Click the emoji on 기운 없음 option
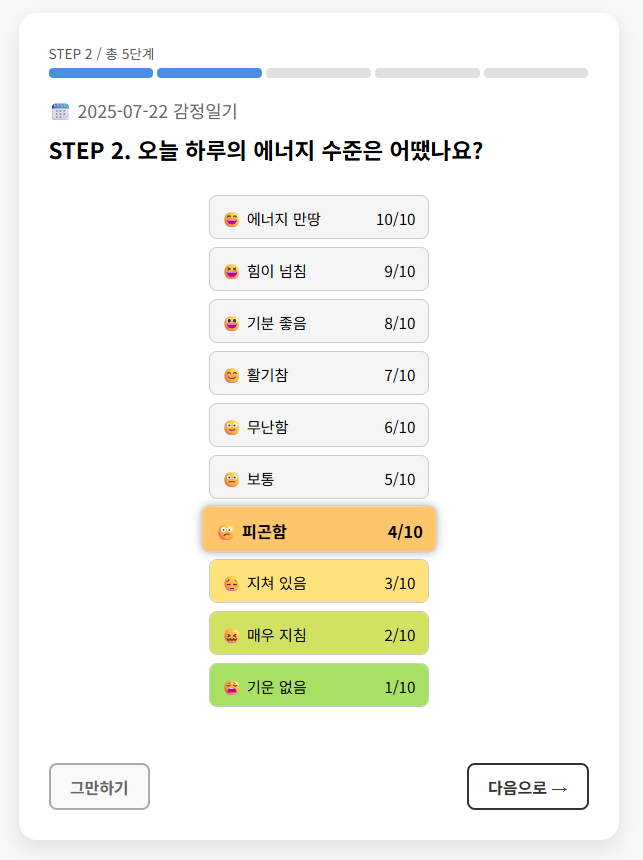This screenshot has height=860, width=643. [232, 687]
